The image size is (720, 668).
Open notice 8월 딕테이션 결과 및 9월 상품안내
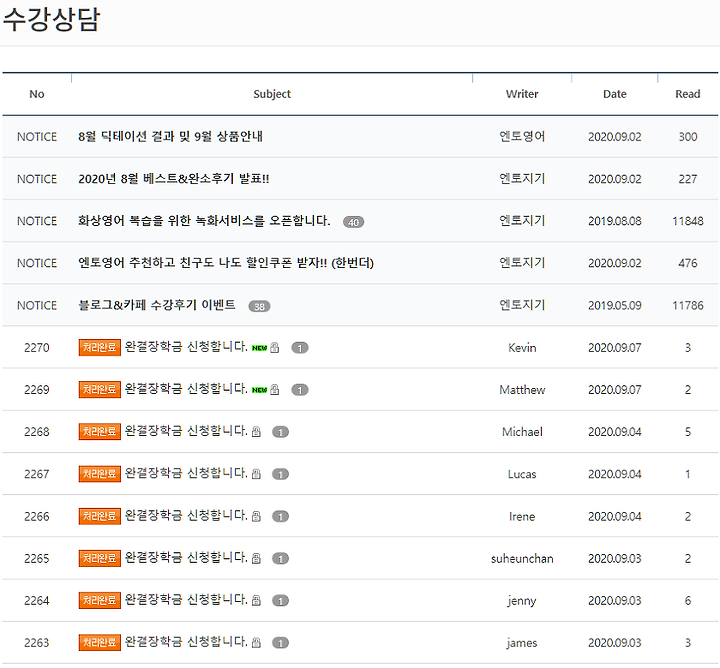[170, 136]
